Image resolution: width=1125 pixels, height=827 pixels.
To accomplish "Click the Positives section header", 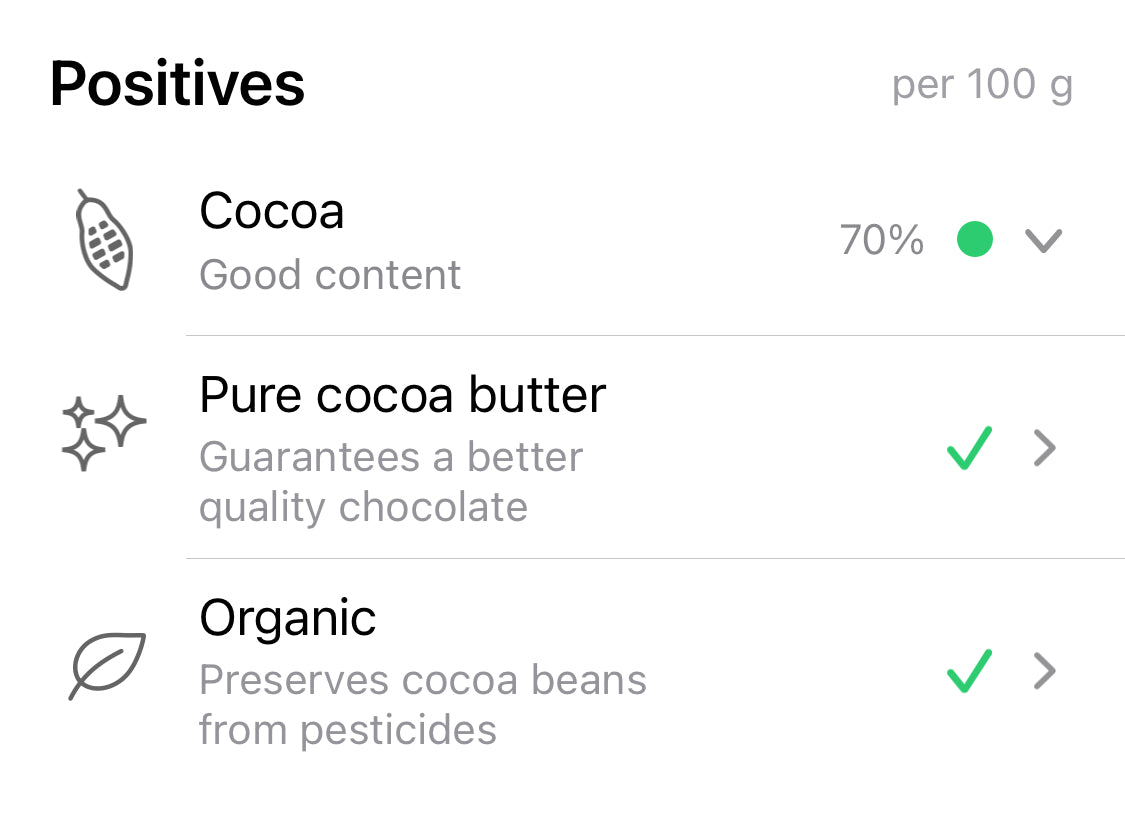I will (x=177, y=85).
